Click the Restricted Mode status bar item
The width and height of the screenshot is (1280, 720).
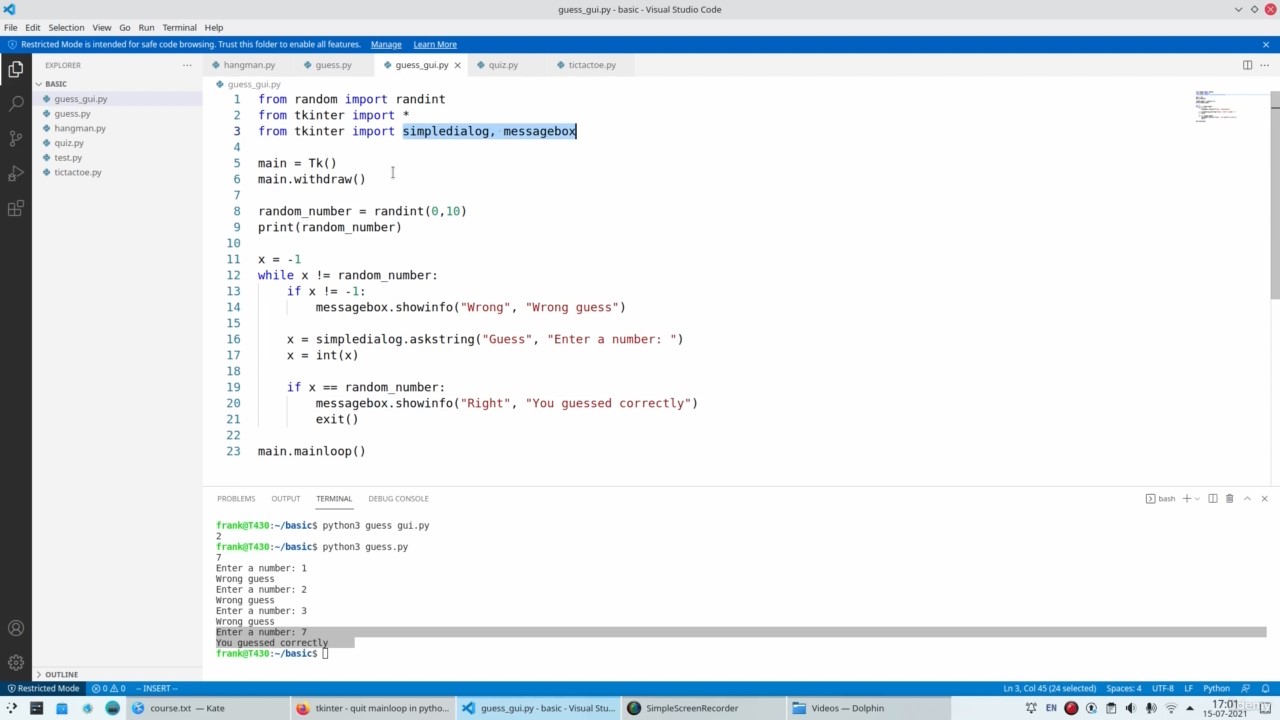pyautogui.click(x=42, y=688)
